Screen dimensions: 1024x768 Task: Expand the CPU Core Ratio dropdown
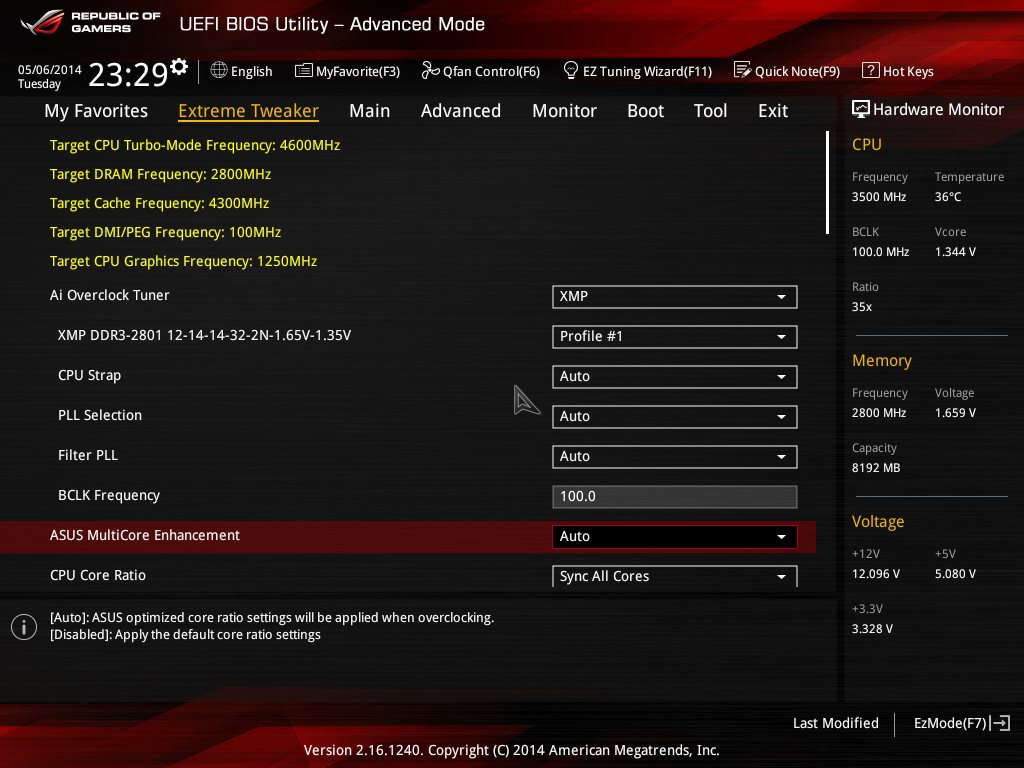[675, 576]
